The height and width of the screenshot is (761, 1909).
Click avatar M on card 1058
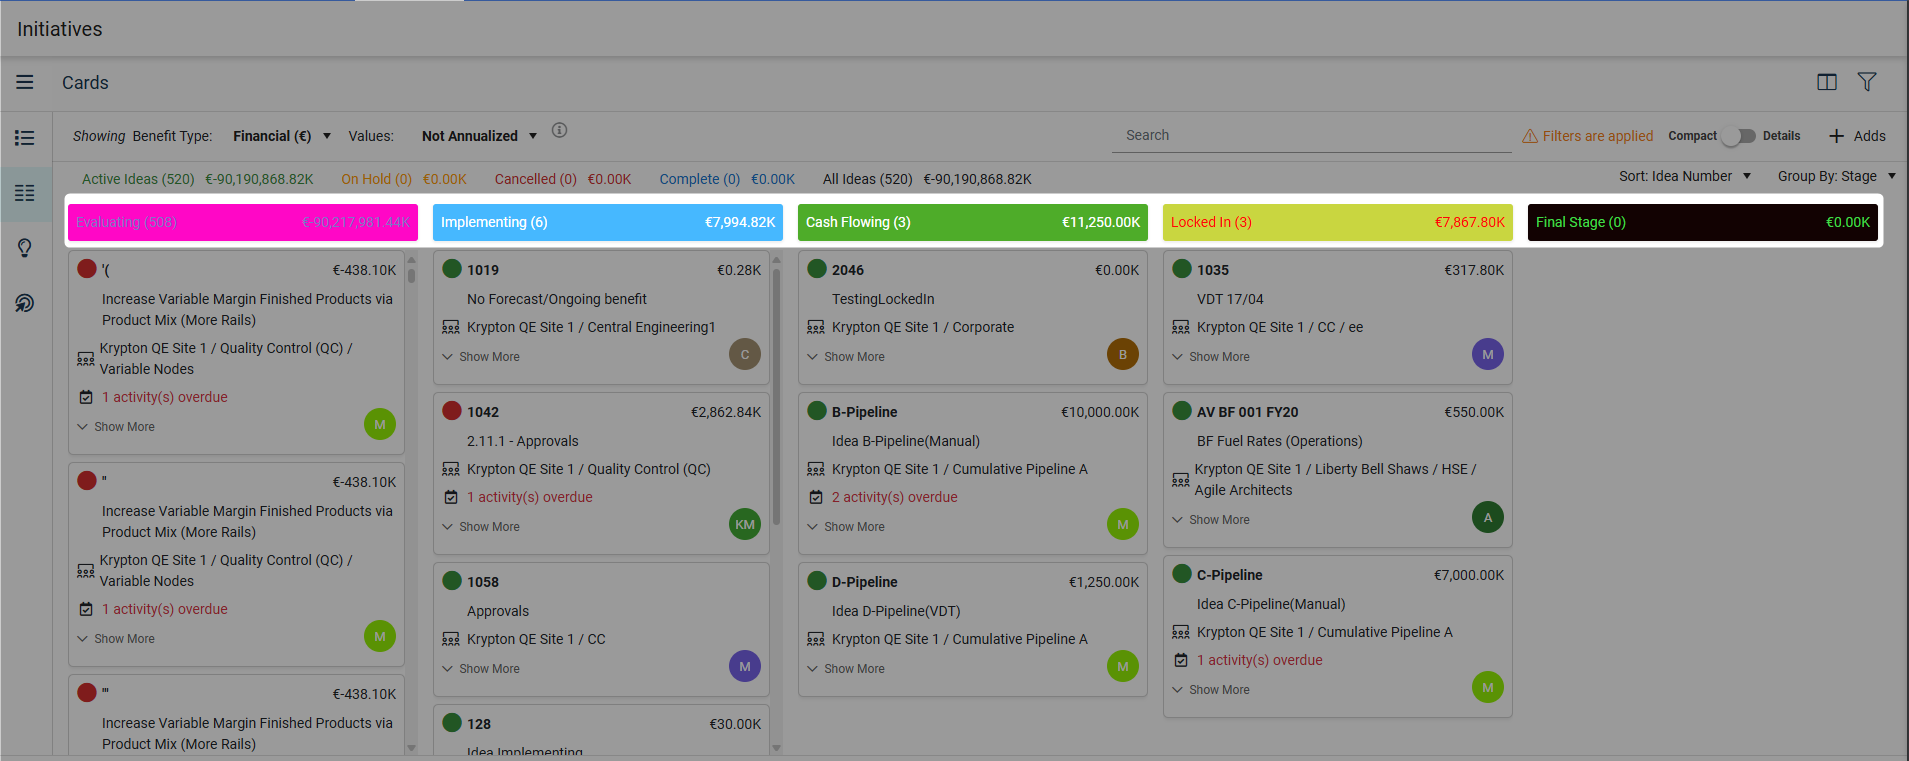pos(745,666)
